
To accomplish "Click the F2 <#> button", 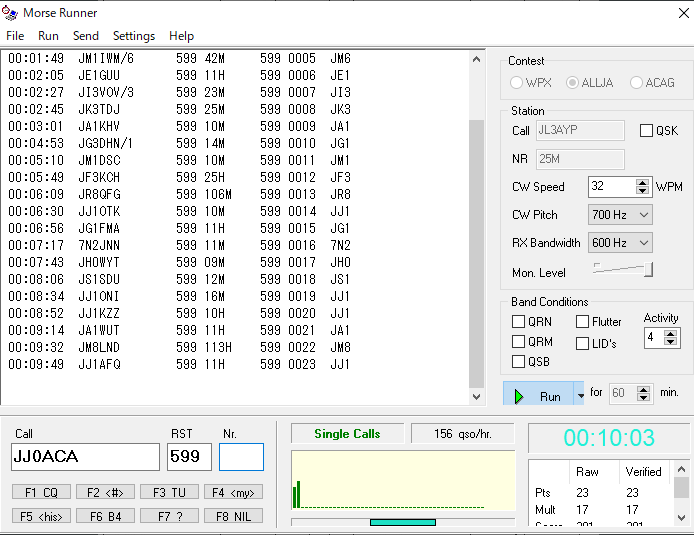I will [105, 492].
